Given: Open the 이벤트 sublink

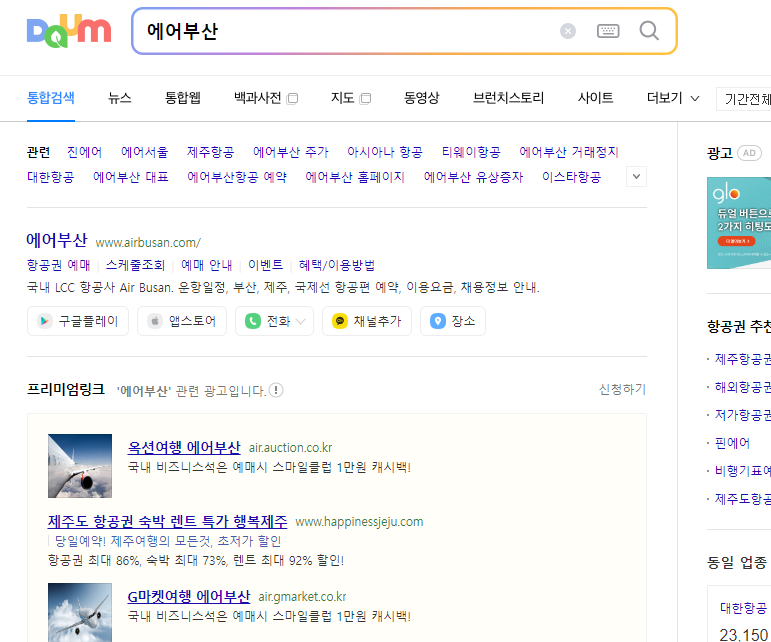Looking at the screenshot, I should 266,265.
